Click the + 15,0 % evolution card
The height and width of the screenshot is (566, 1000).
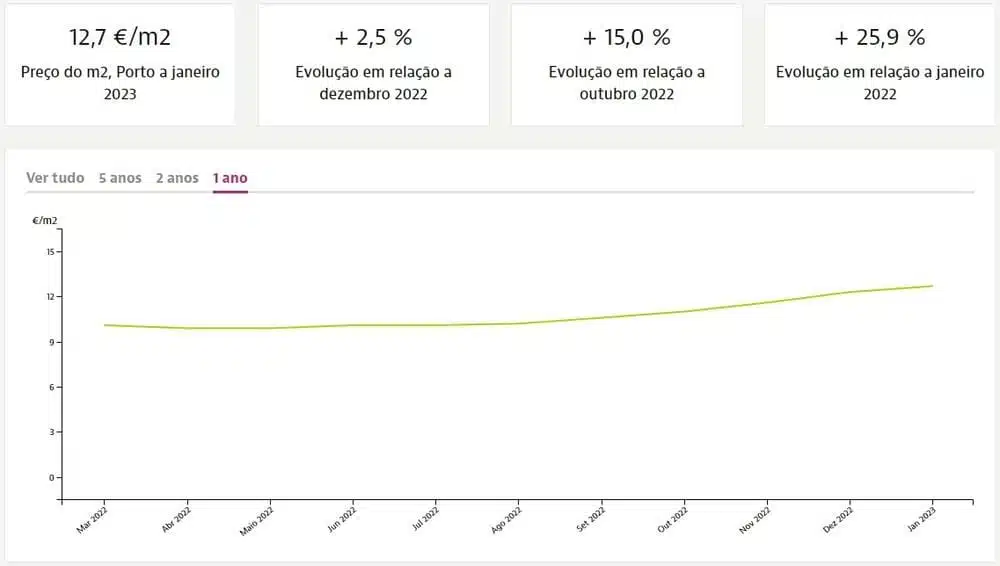[x=627, y=64]
